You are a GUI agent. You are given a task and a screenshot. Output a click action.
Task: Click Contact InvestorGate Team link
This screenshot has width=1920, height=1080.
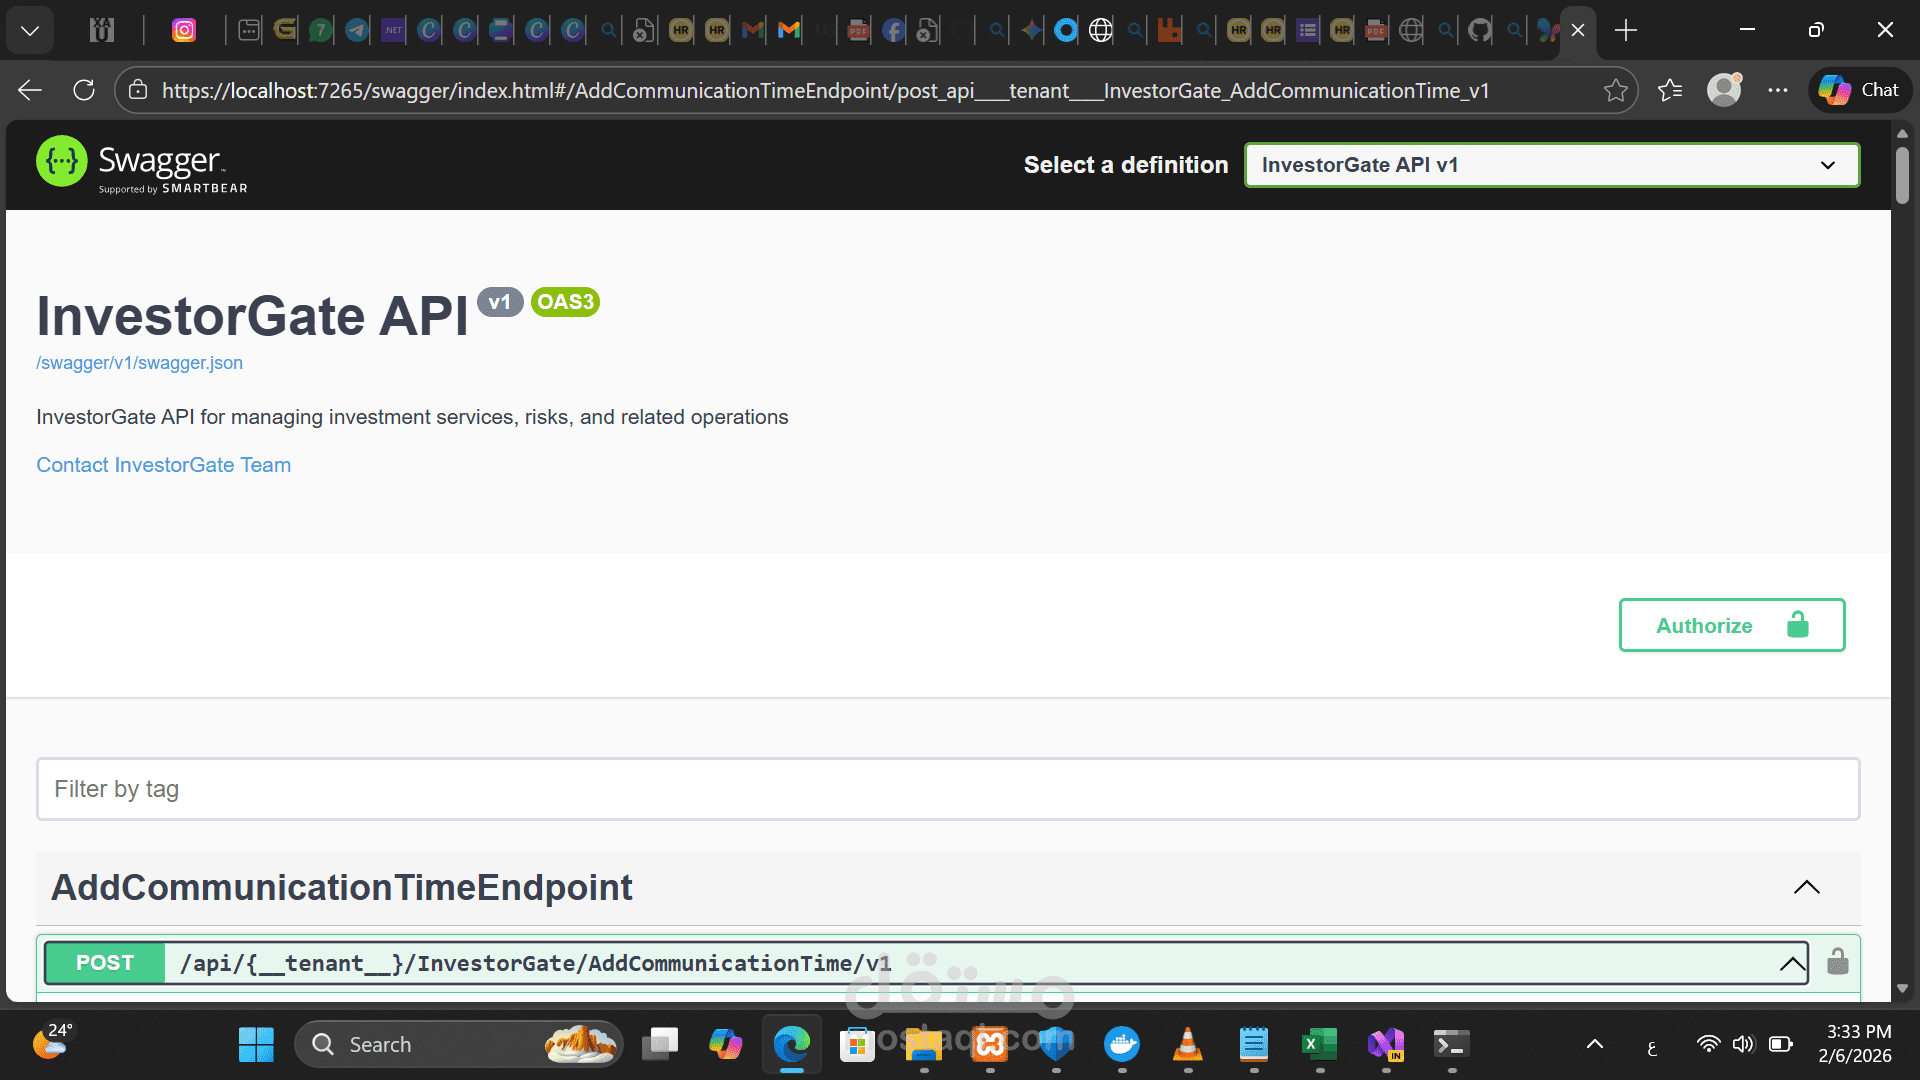(x=163, y=465)
